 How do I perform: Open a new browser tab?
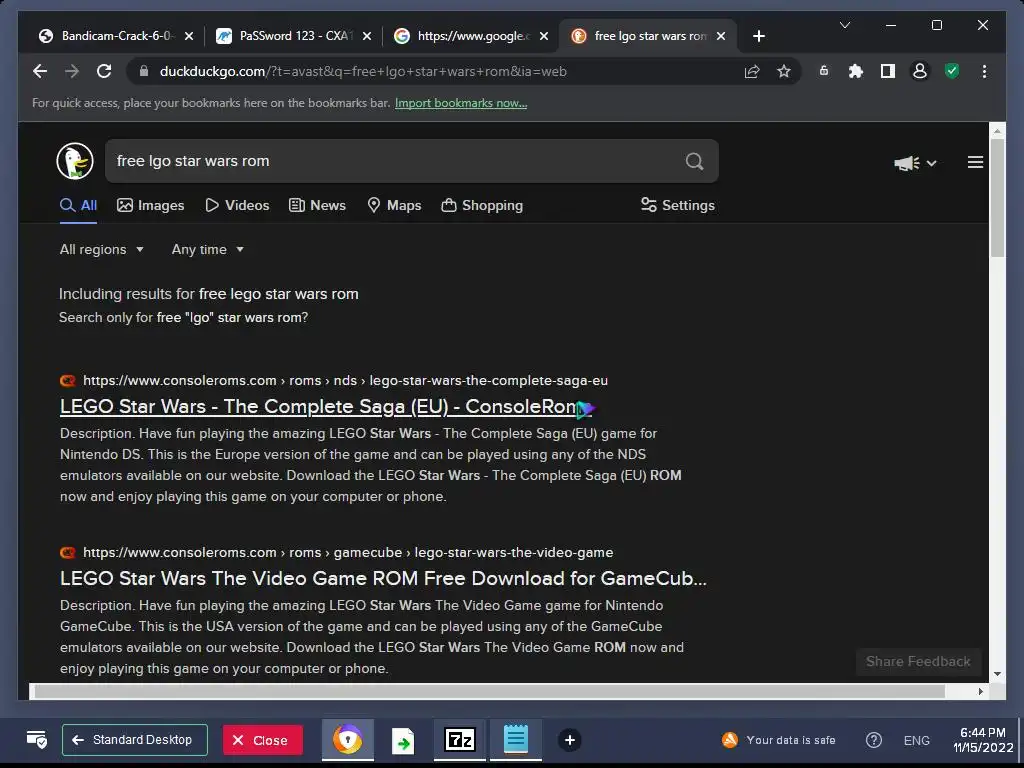point(758,36)
